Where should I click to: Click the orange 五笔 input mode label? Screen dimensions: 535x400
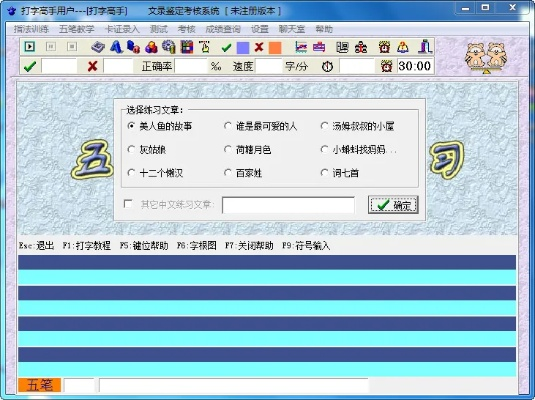(40, 385)
